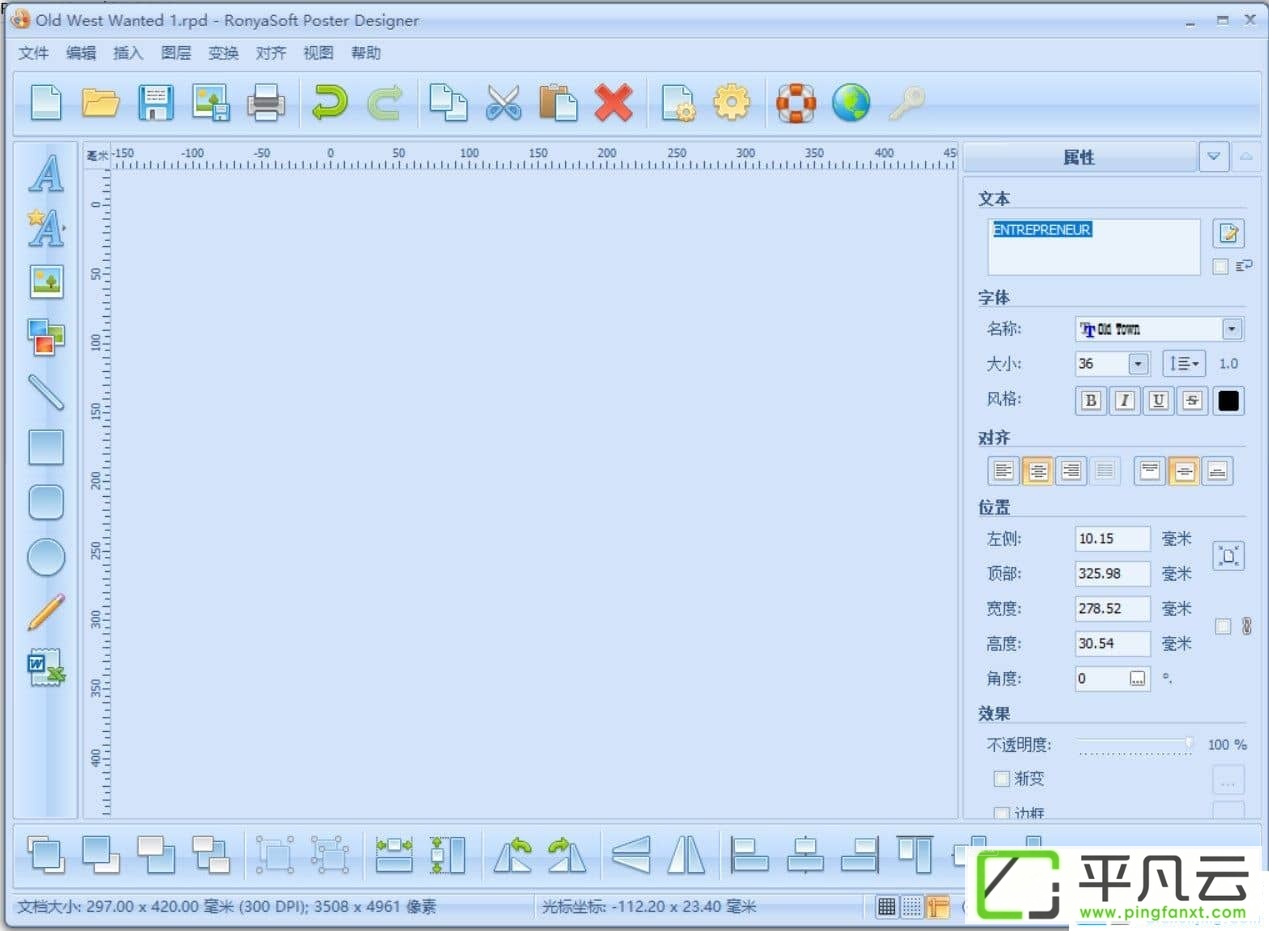This screenshot has width=1269, height=931.
Task: Open the 变换 menu
Action: (223, 53)
